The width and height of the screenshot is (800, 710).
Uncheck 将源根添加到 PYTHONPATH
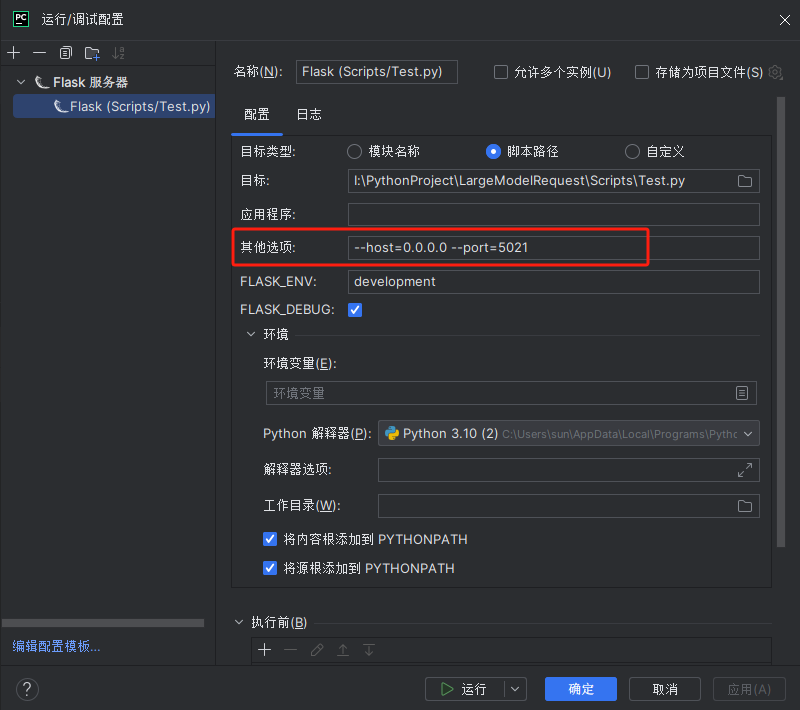(x=270, y=568)
